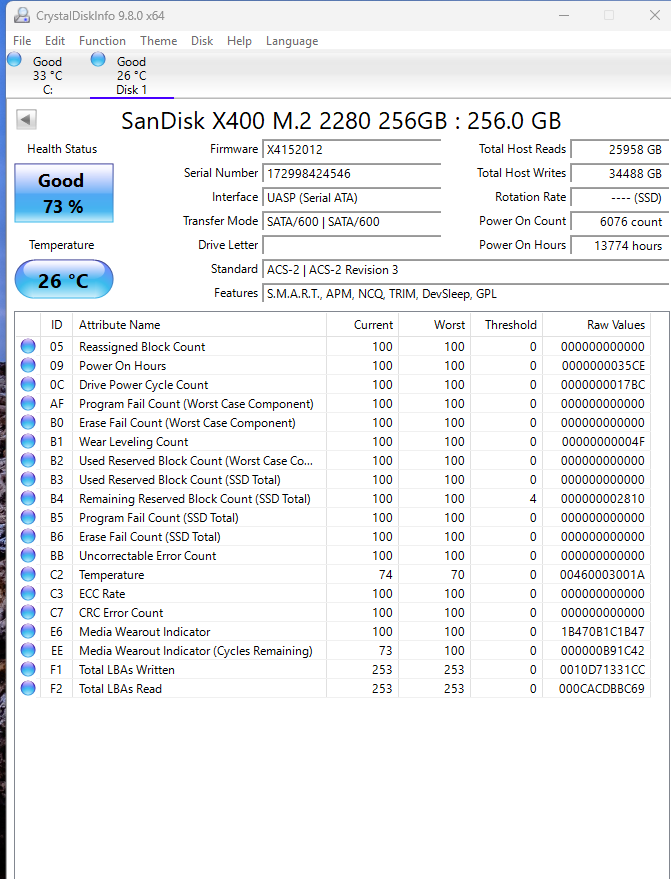Click status orb for CRC Error Count

tap(28, 613)
